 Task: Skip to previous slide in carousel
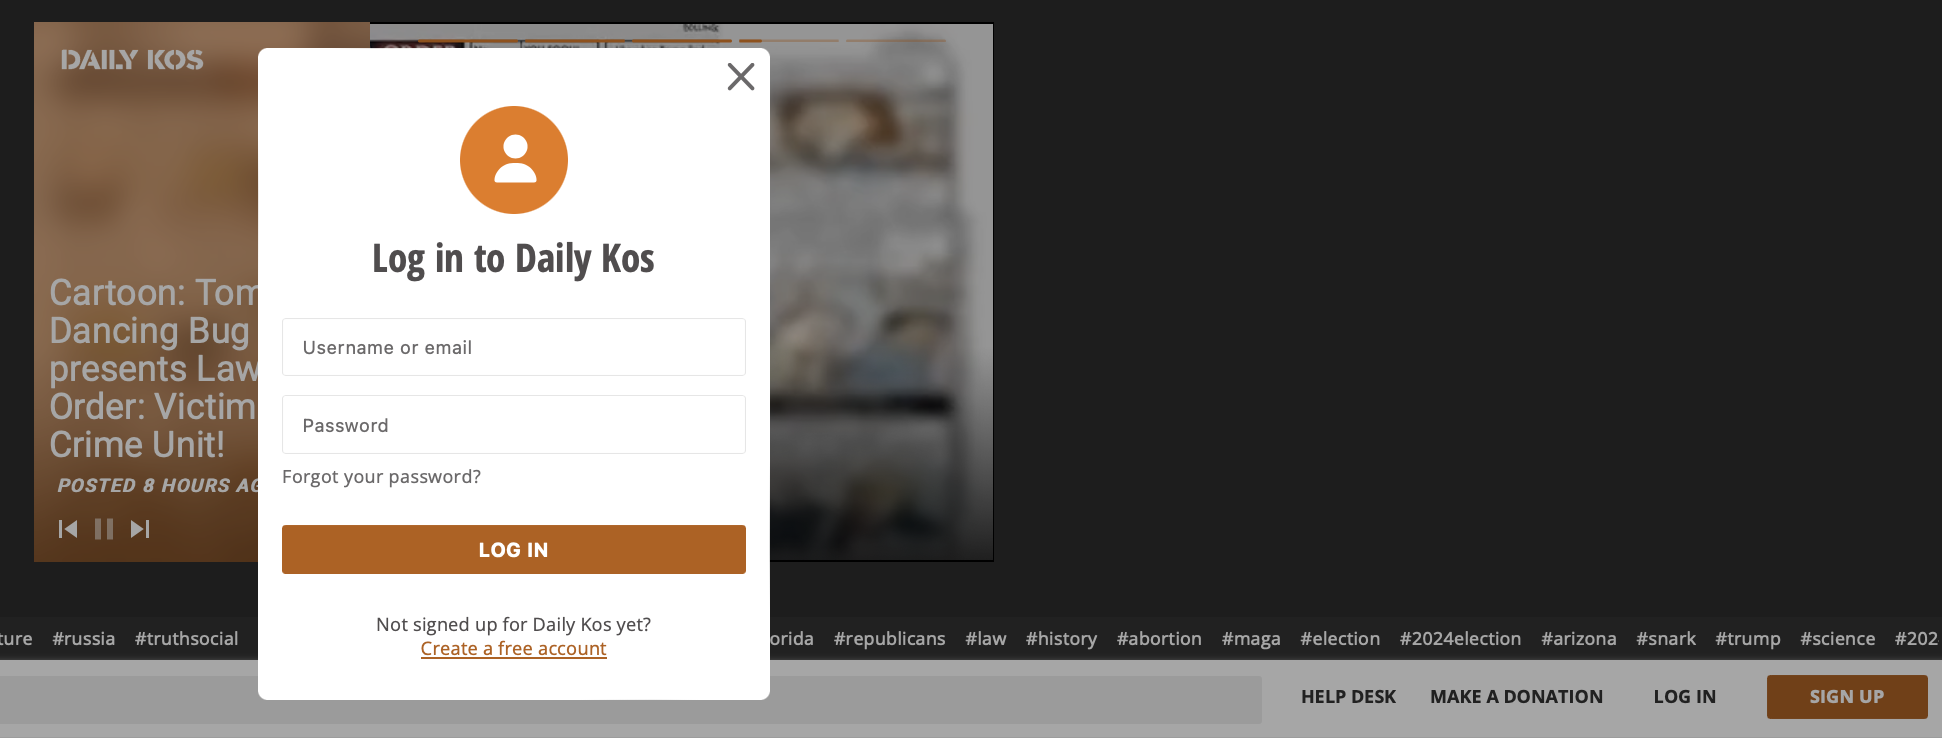pyautogui.click(x=68, y=529)
